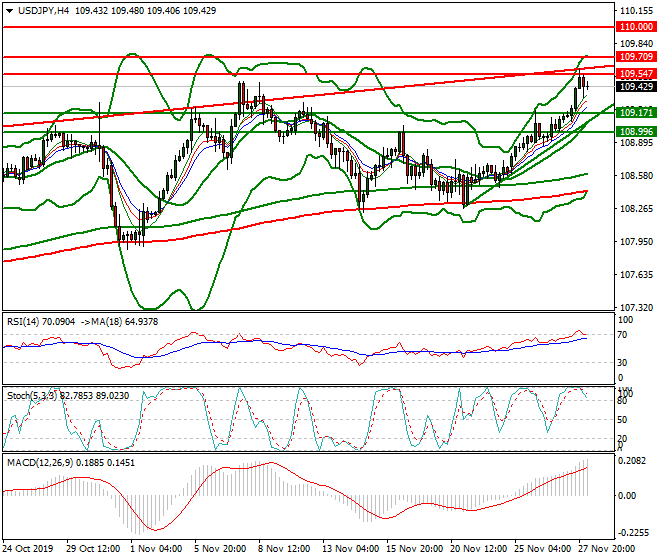Select the 109.840 price axis value

click(636, 44)
